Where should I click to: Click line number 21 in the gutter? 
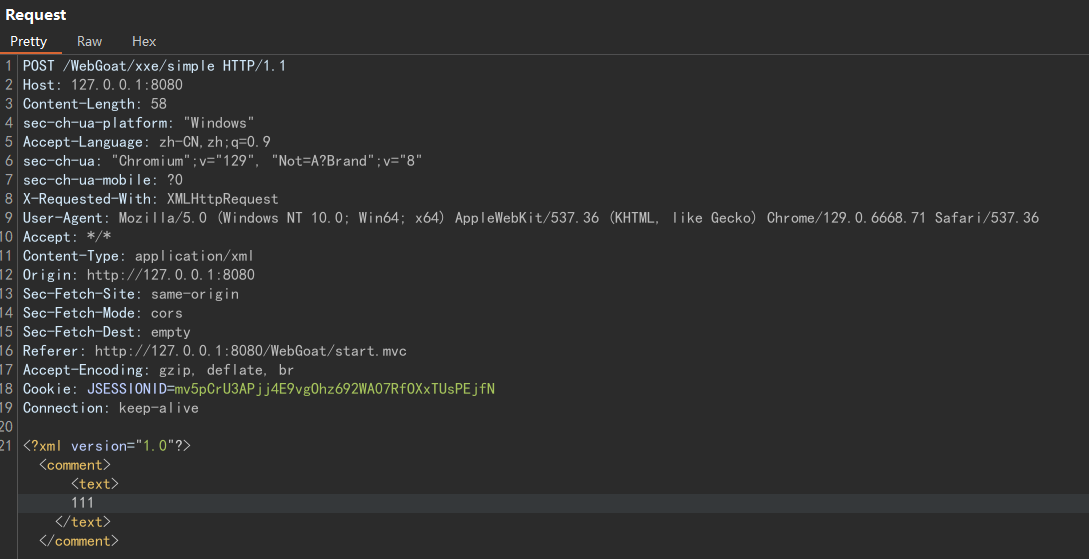(8, 446)
